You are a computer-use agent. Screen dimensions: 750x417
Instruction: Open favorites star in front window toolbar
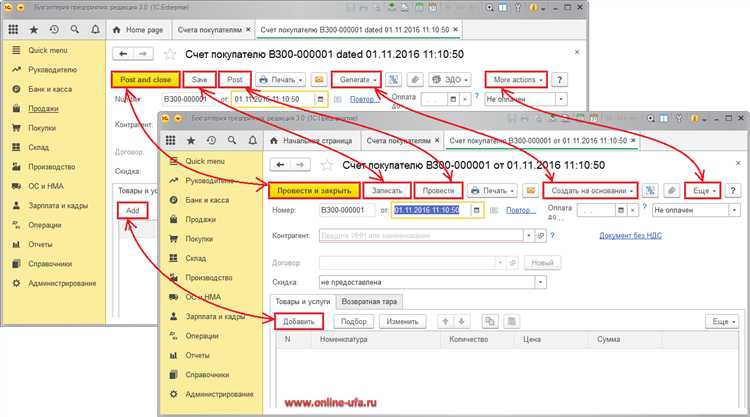coord(191,141)
